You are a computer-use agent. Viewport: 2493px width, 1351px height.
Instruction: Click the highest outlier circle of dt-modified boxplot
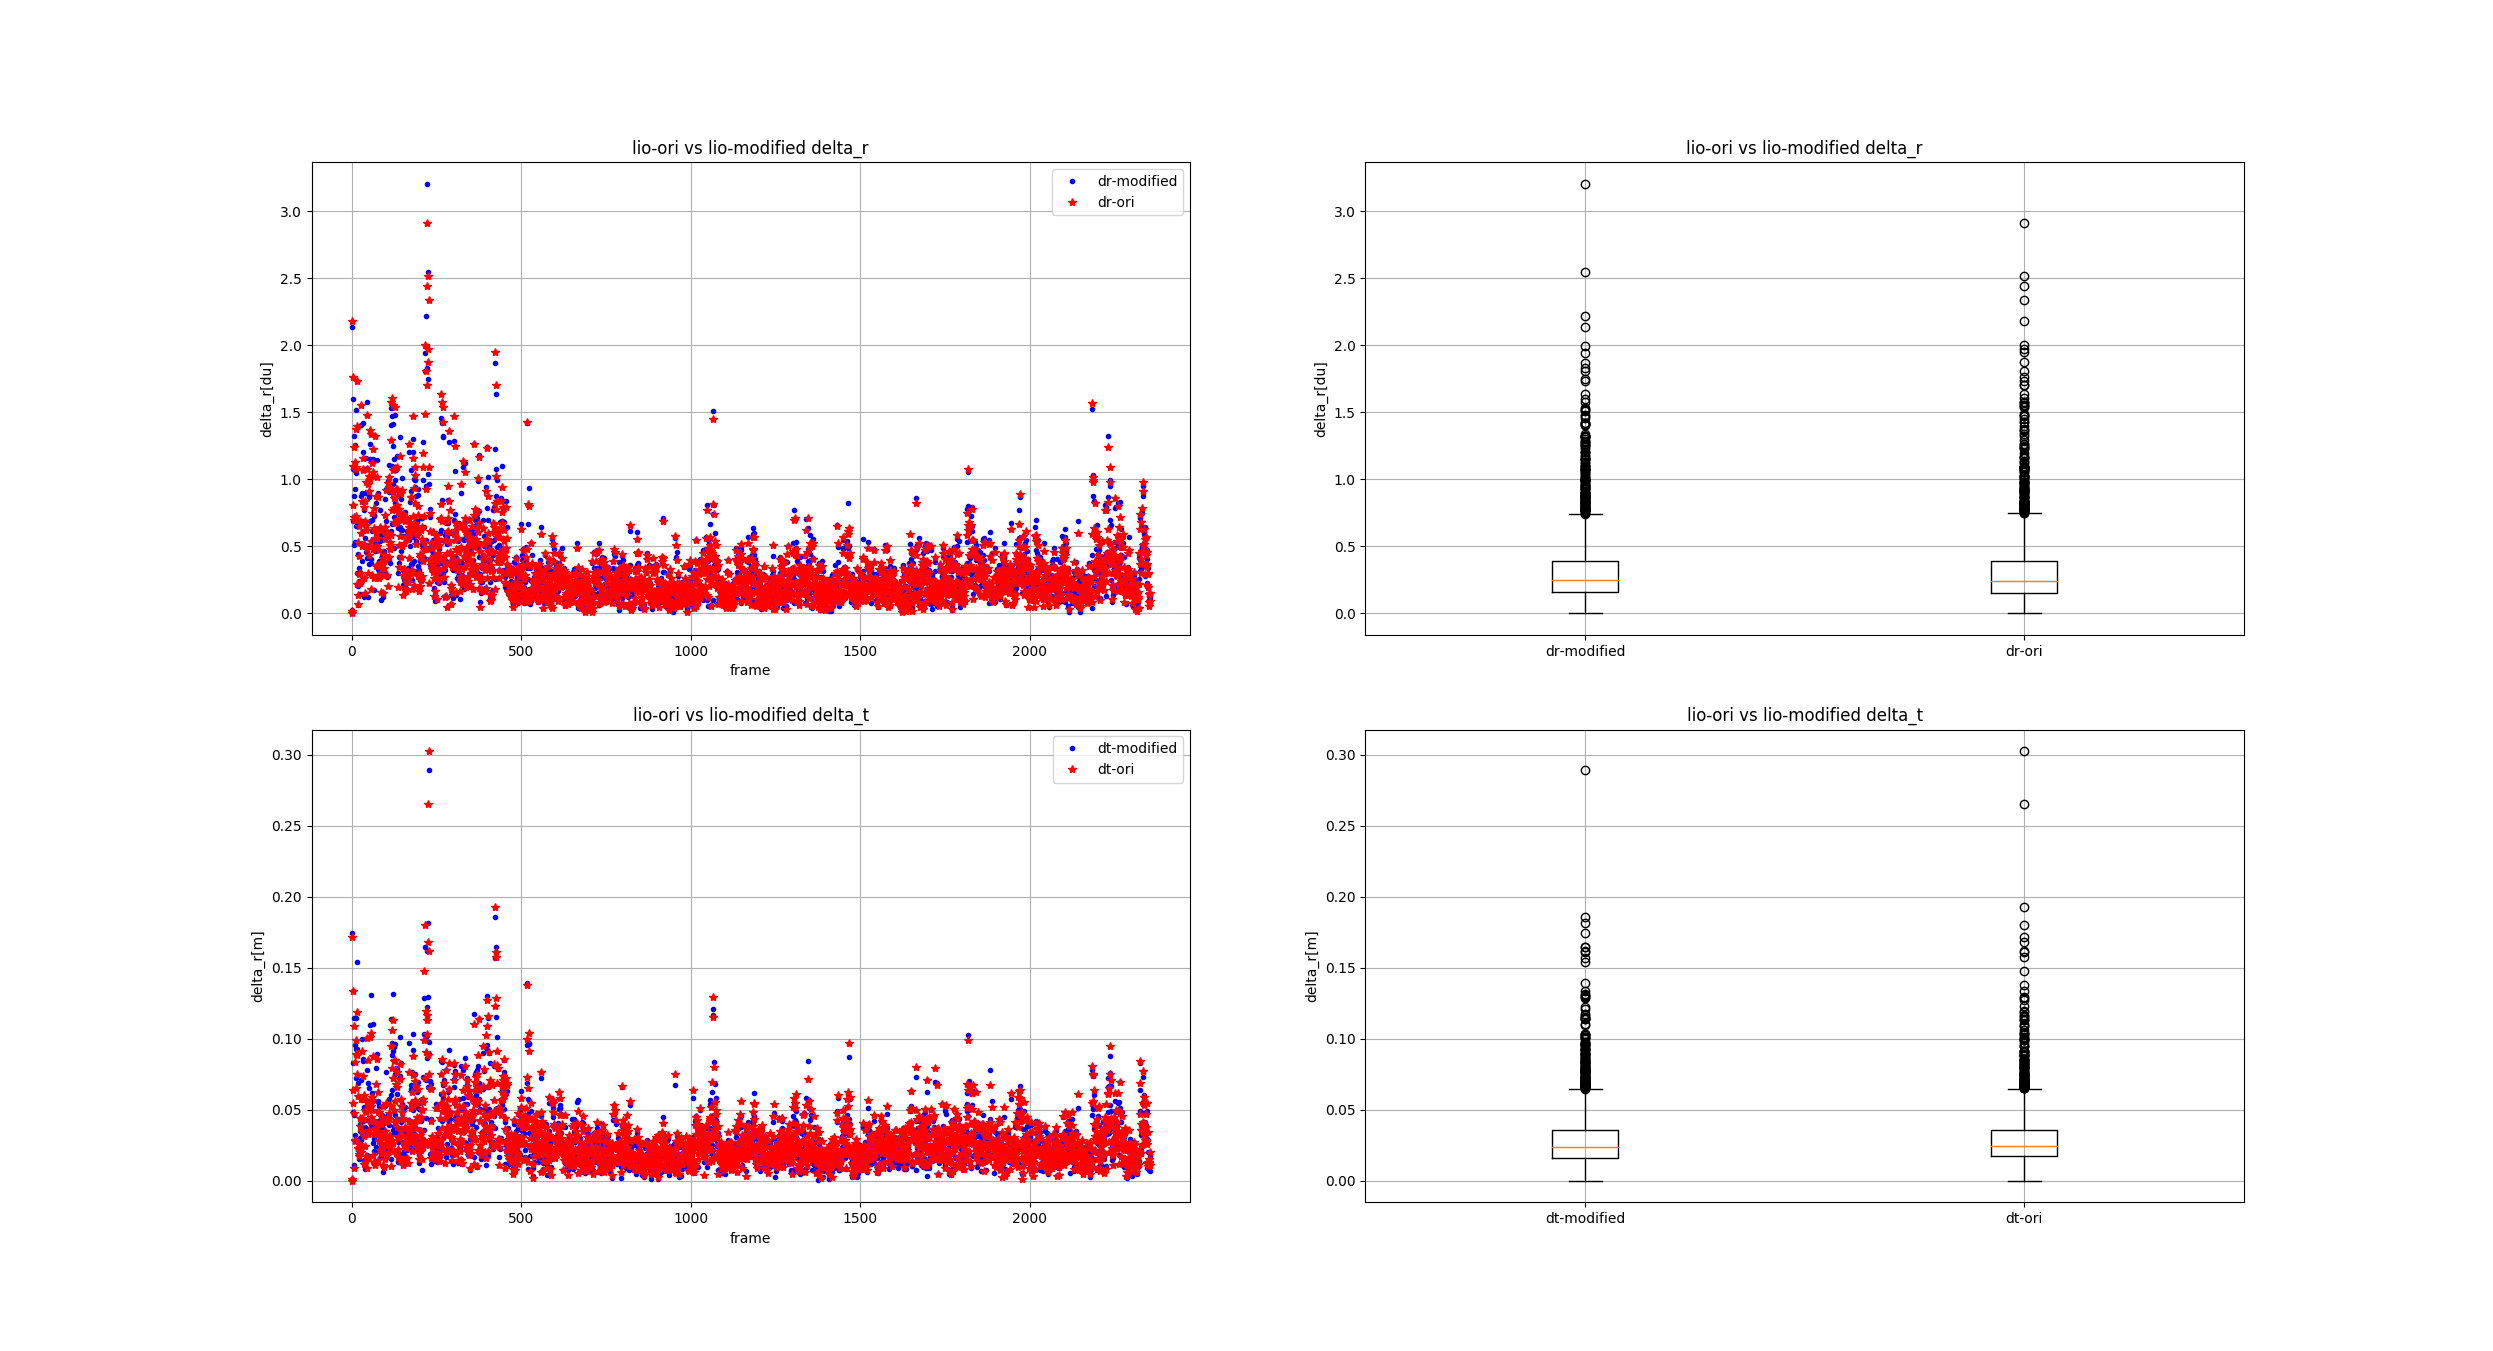pyautogui.click(x=1585, y=770)
